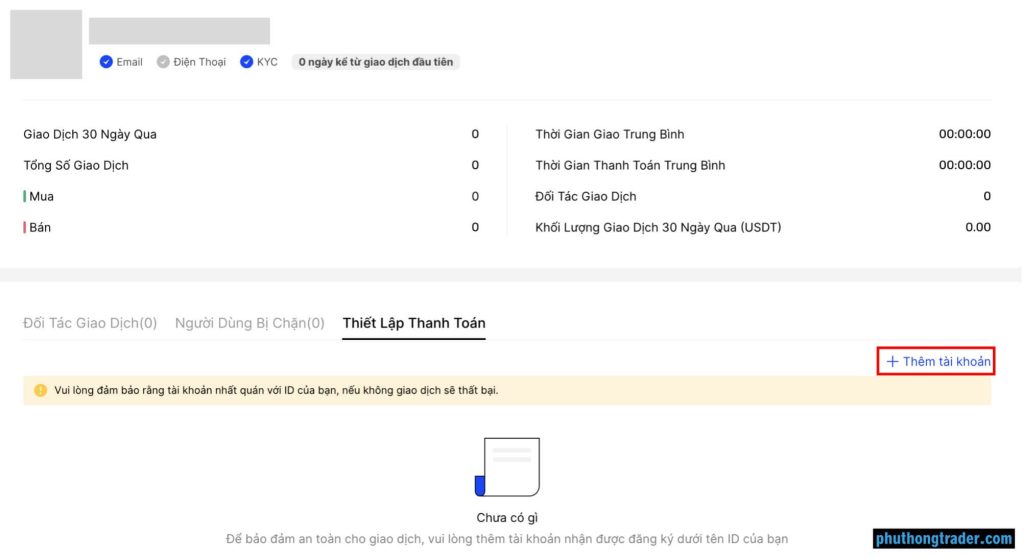Viewport: 1024px width, 558px height.
Task: Click the empty document illustration icon
Action: click(x=507, y=467)
